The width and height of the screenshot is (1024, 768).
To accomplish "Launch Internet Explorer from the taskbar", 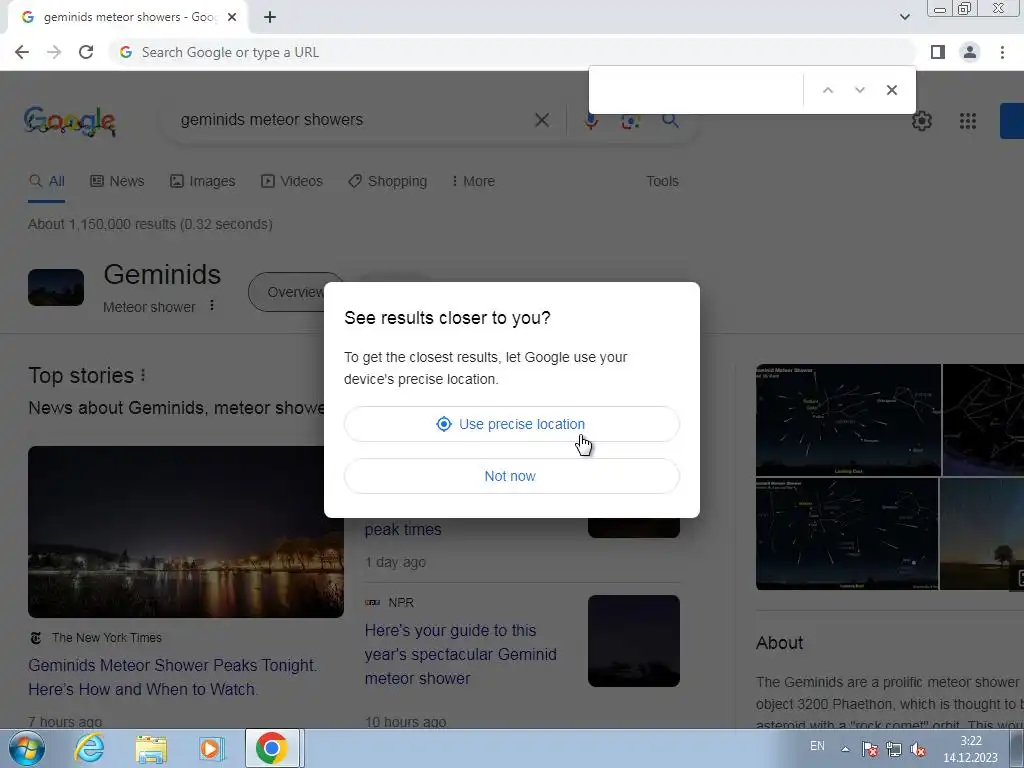I will (x=89, y=748).
